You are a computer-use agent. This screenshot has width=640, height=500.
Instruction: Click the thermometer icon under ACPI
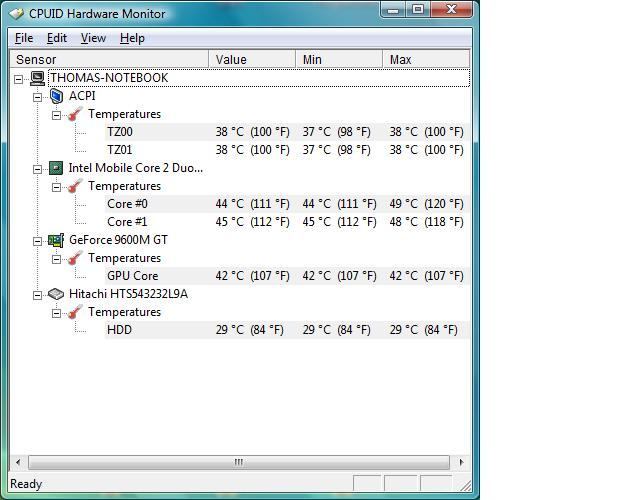[75, 114]
